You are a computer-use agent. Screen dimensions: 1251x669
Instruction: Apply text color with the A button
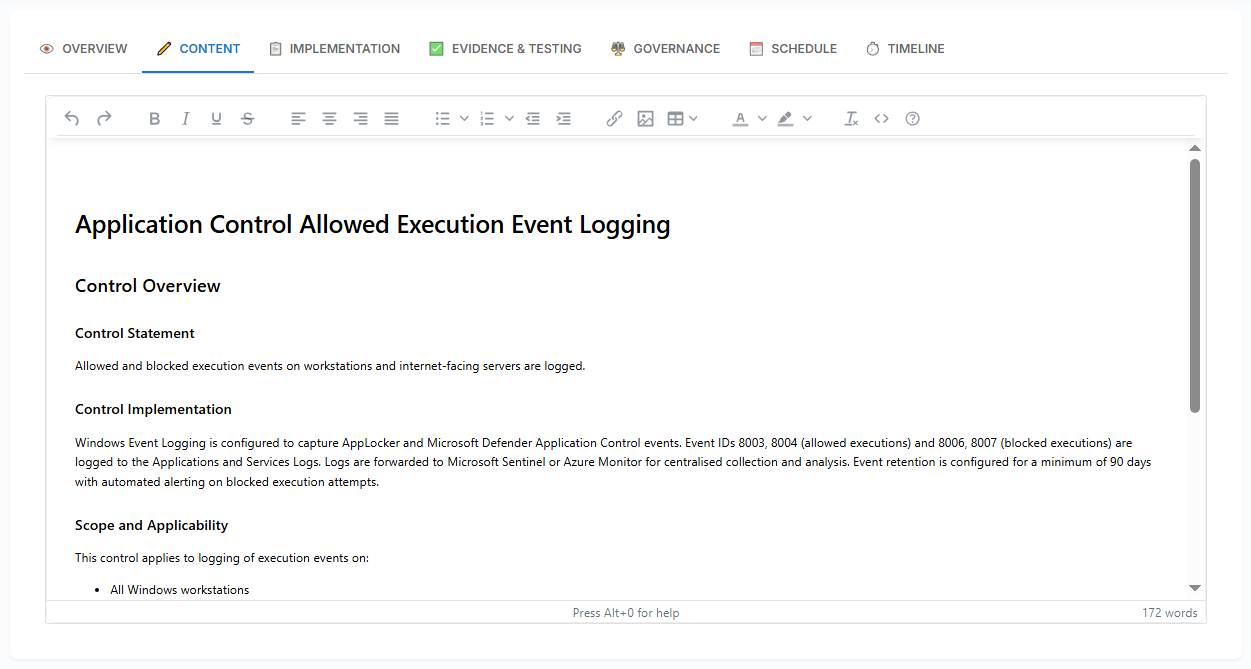tap(740, 118)
